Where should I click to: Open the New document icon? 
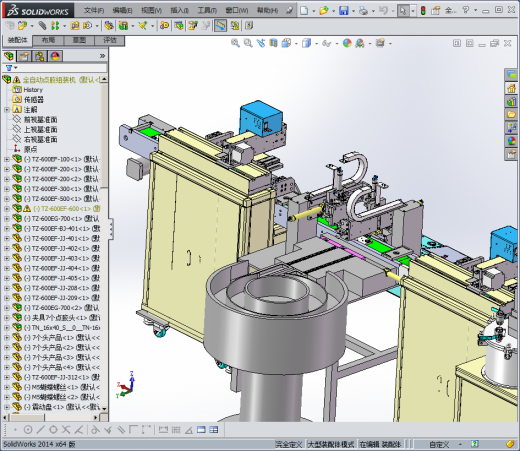pos(304,10)
